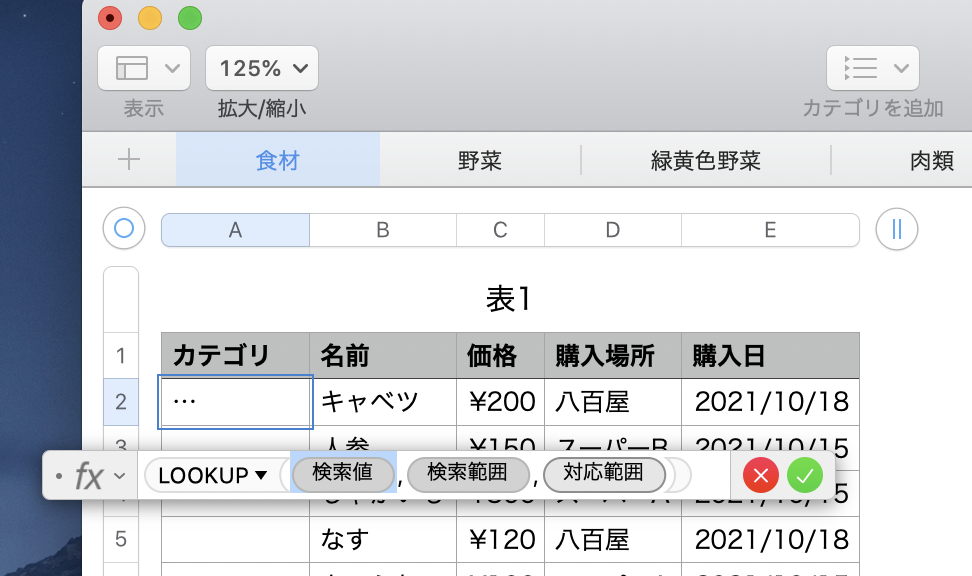Select the 食材 sheet tab
The height and width of the screenshot is (576, 972).
click(x=278, y=160)
